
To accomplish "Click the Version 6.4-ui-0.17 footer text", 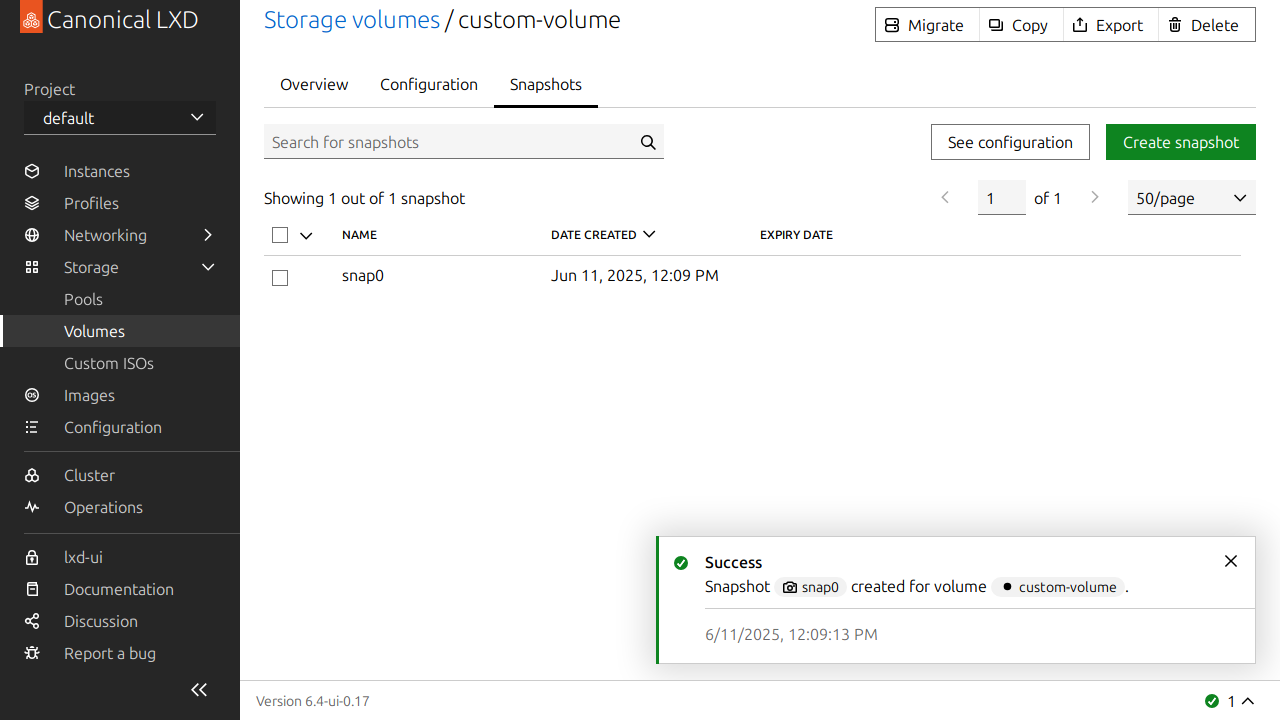I will click(313, 701).
